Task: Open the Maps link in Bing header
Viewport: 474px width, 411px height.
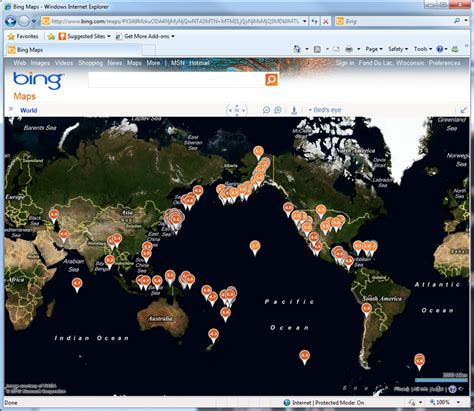Action: coord(134,63)
